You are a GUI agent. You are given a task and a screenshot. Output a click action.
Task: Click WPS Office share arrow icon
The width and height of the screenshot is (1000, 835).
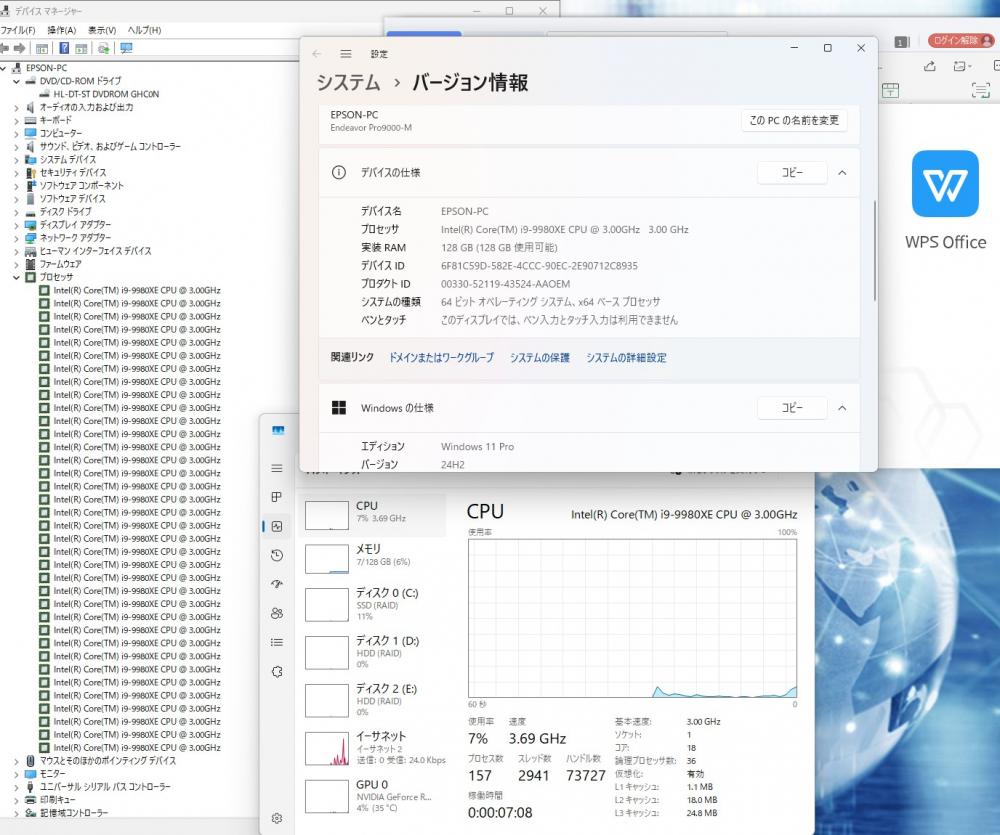pyautogui.click(x=930, y=66)
